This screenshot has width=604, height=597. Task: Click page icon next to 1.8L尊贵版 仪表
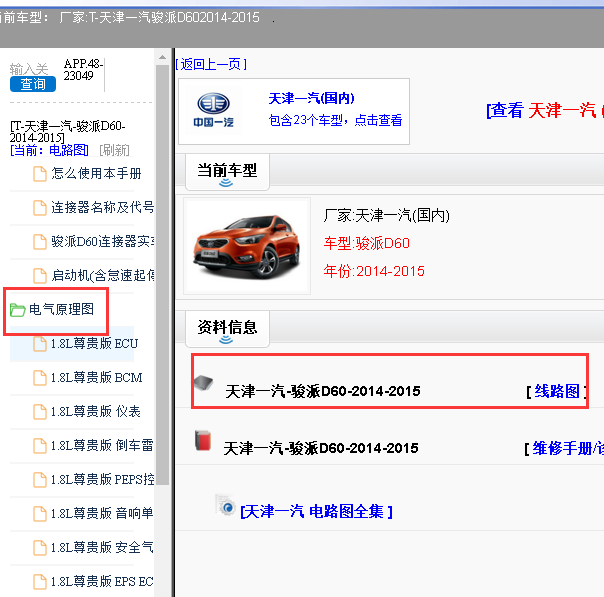40,411
